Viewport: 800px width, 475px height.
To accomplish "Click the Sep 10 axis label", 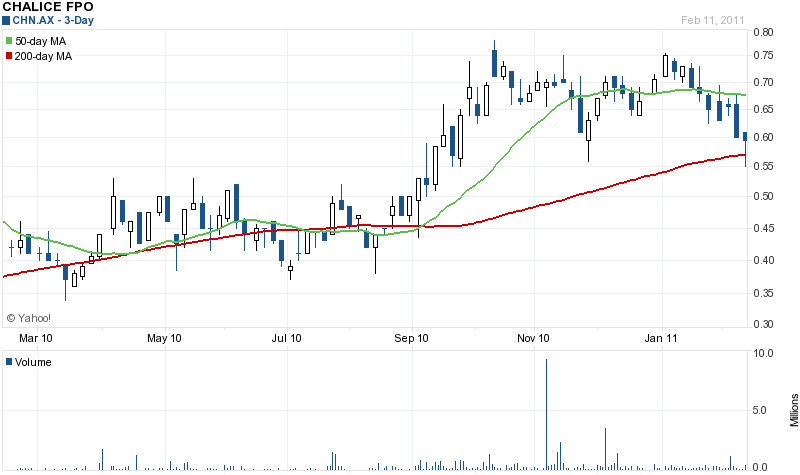I will point(411,338).
